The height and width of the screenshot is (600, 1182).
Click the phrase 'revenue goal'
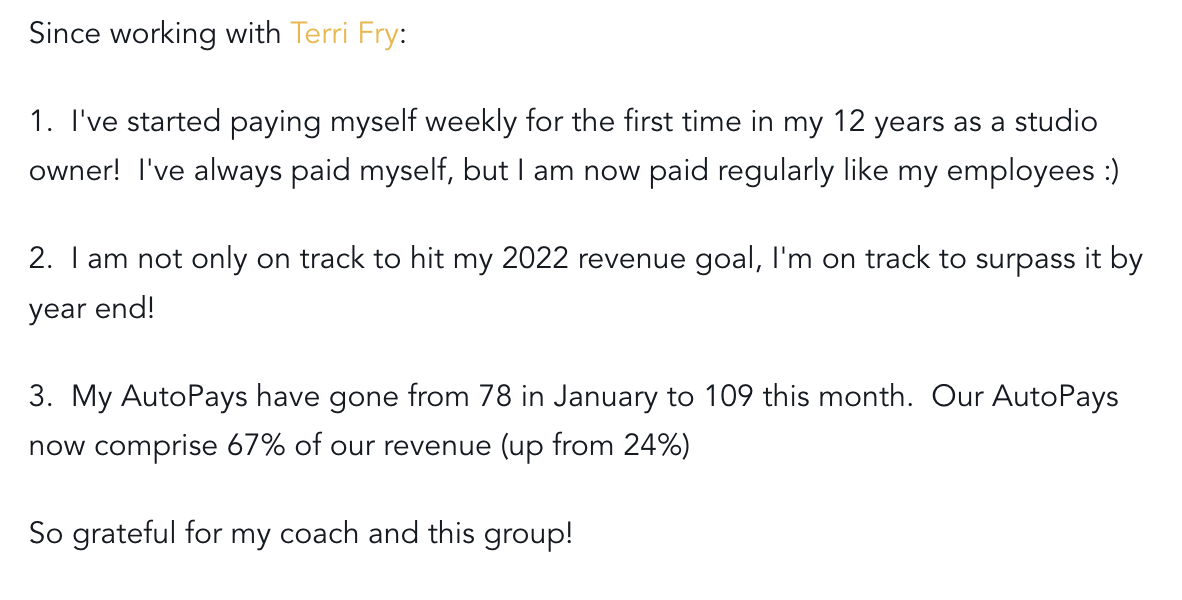666,260
